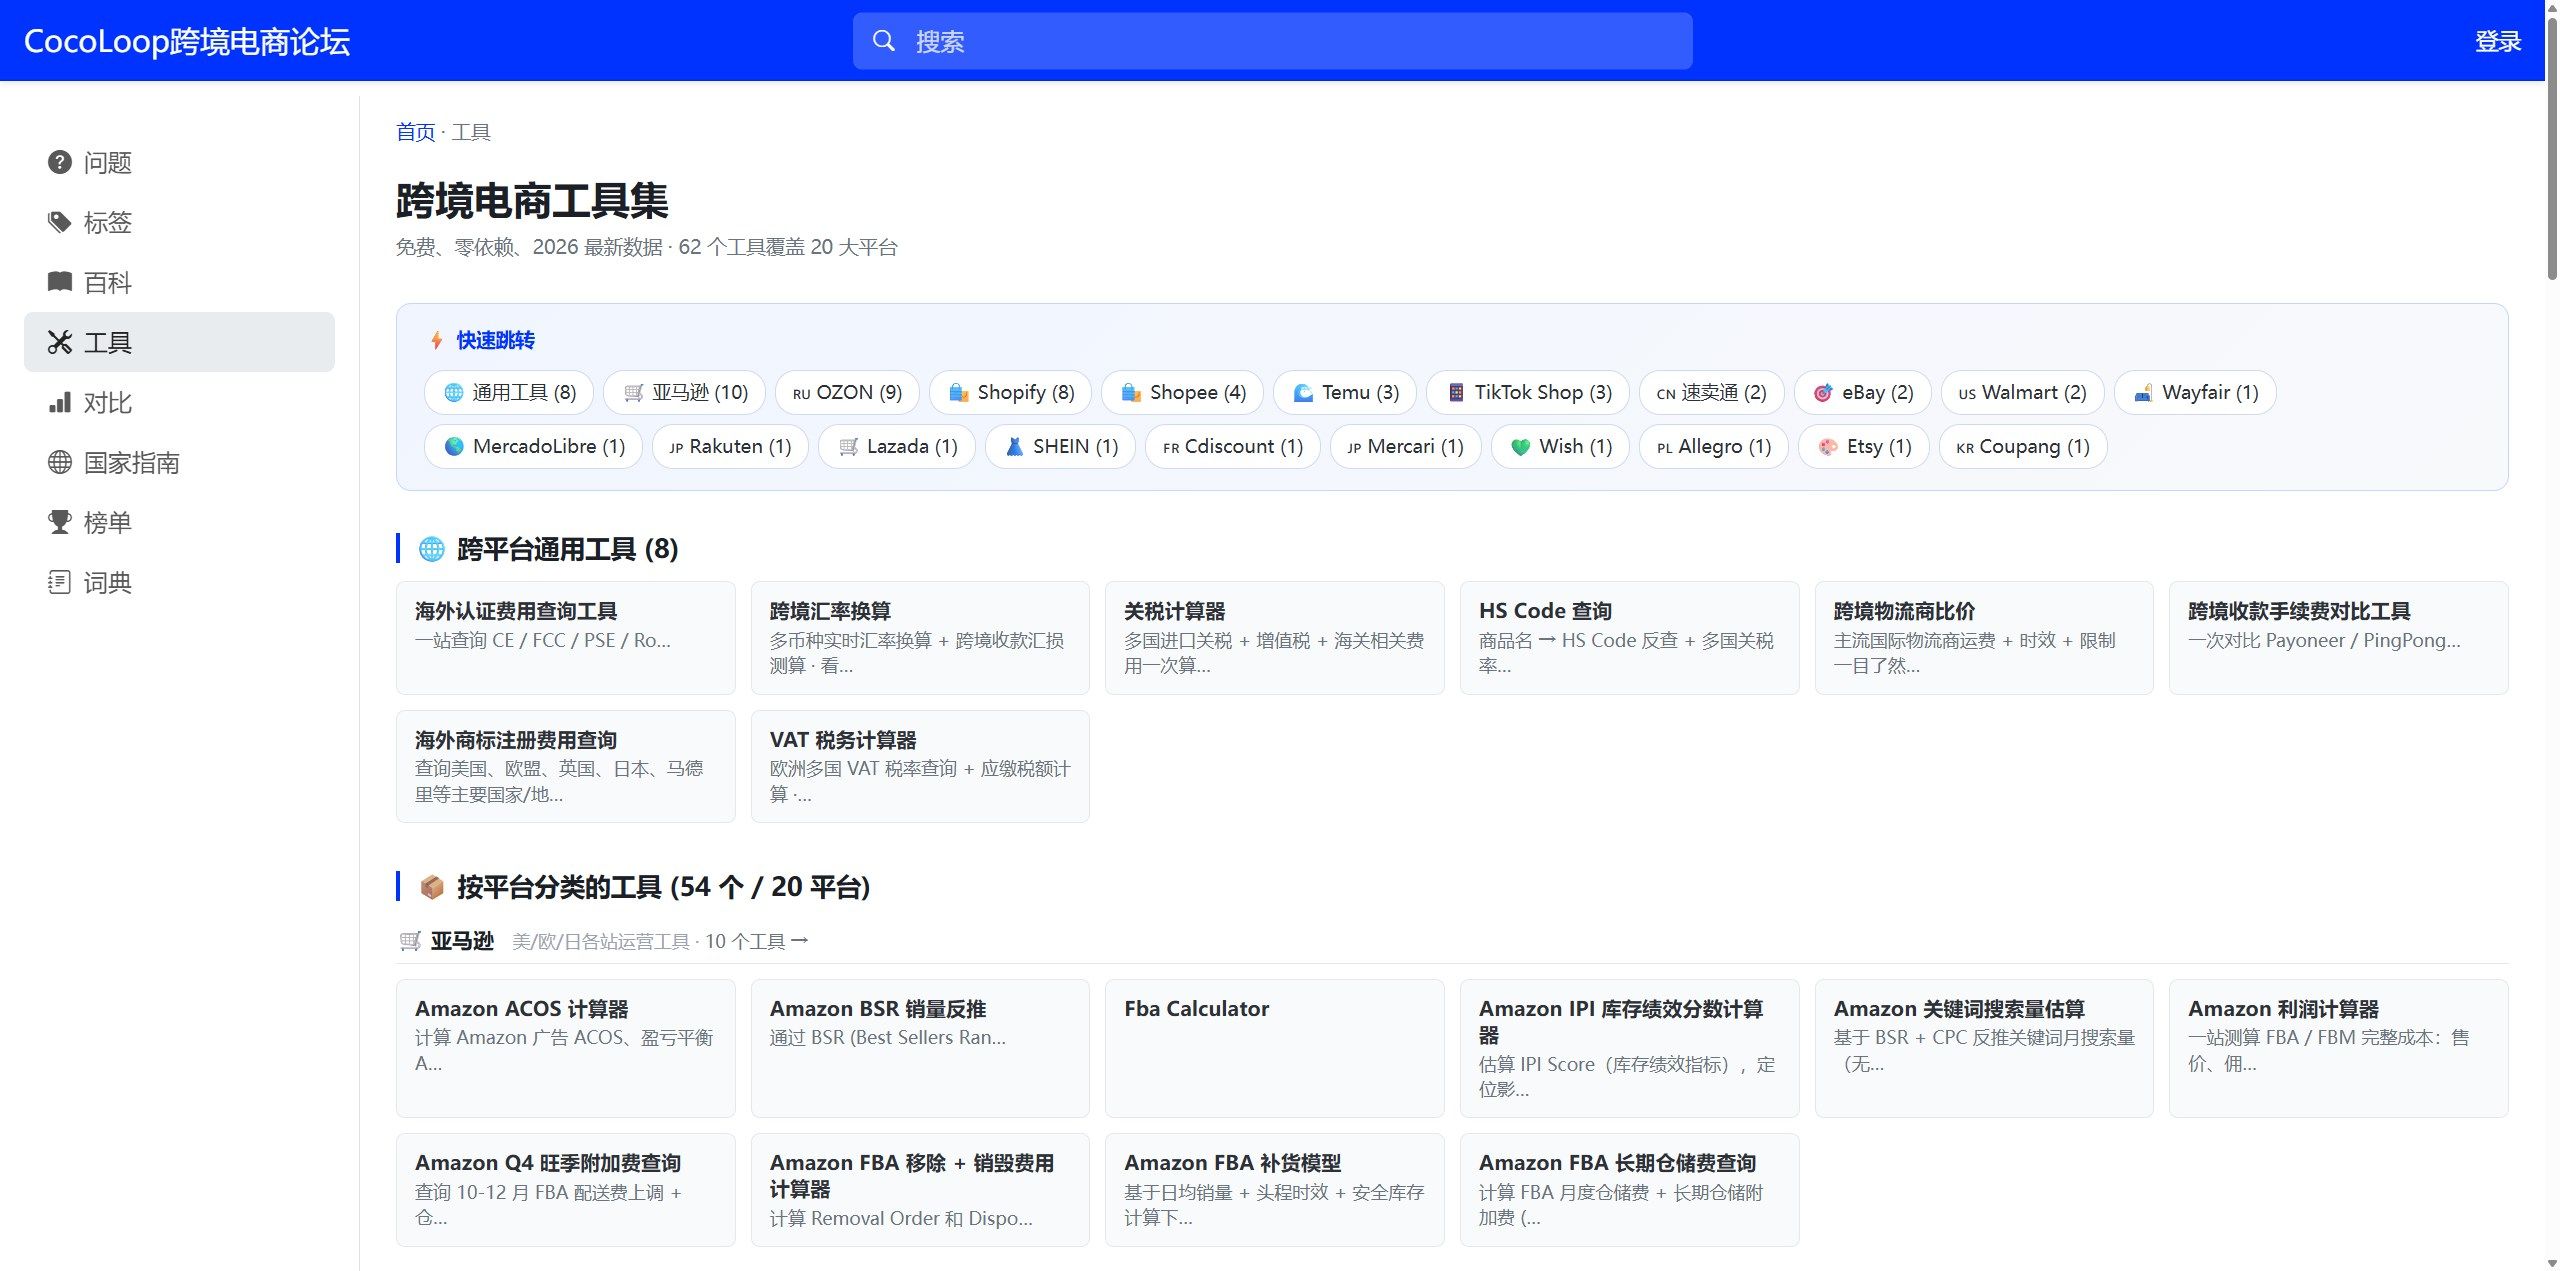2560x1271 pixels.
Task: Open the Amazon IPI 库存绩效分数计算器 card
Action: (x=1630, y=1048)
